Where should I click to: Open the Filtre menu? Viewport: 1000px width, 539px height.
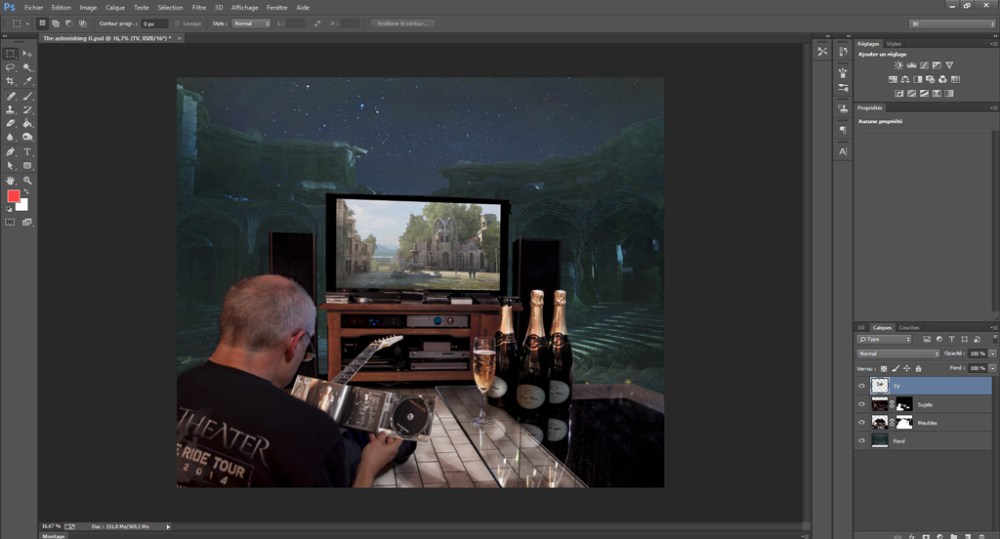coord(199,7)
